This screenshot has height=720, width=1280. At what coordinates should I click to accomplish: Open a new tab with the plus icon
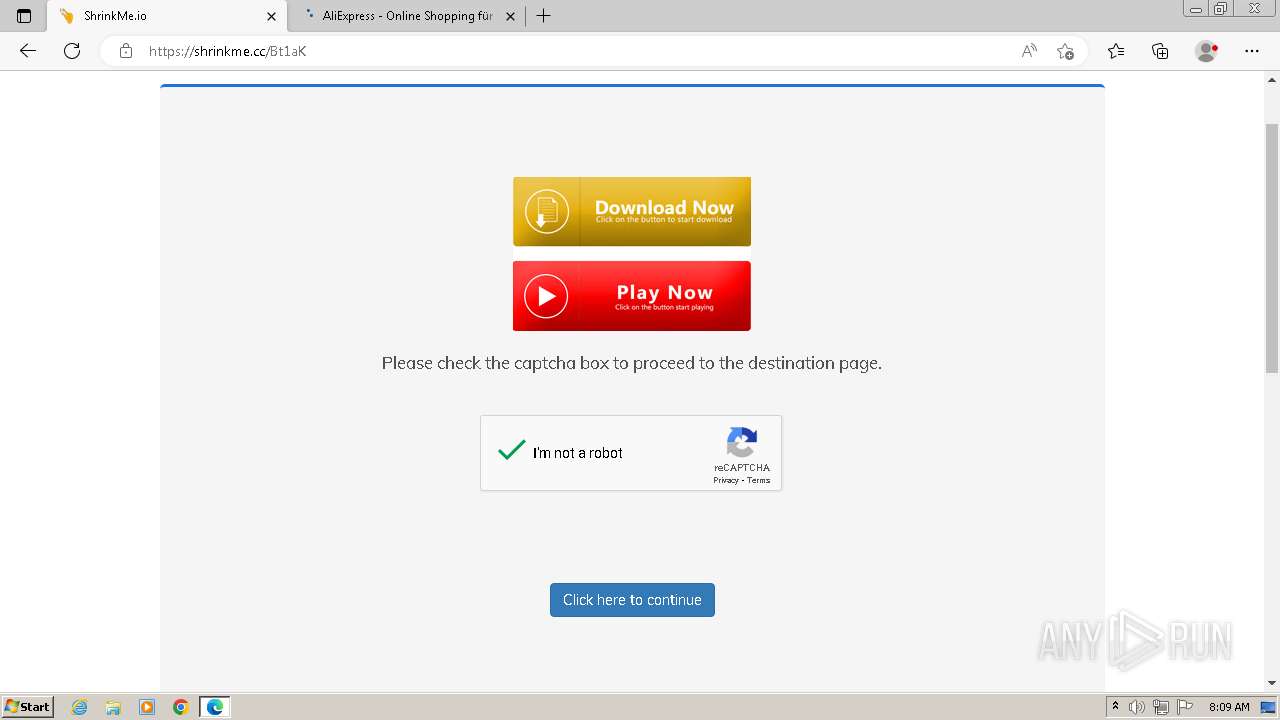pyautogui.click(x=543, y=16)
